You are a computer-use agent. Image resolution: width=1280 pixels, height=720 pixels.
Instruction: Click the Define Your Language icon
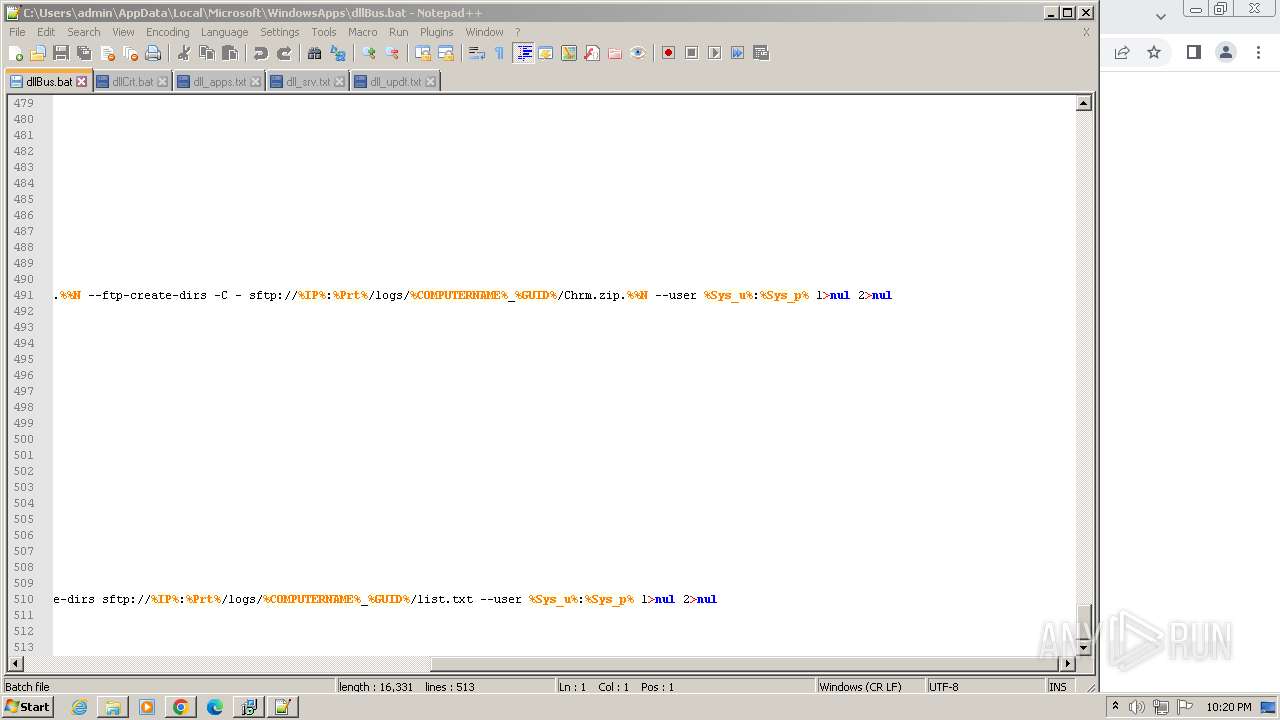coord(546,53)
